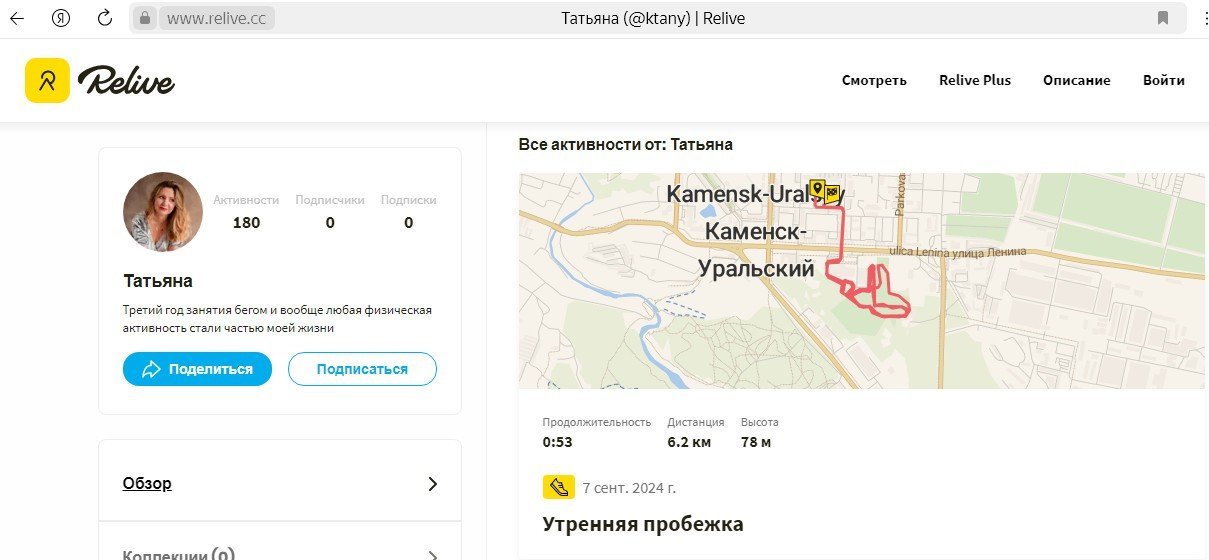
Task: Click the Продолжительность value 0:53
Action: pyautogui.click(x=558, y=442)
